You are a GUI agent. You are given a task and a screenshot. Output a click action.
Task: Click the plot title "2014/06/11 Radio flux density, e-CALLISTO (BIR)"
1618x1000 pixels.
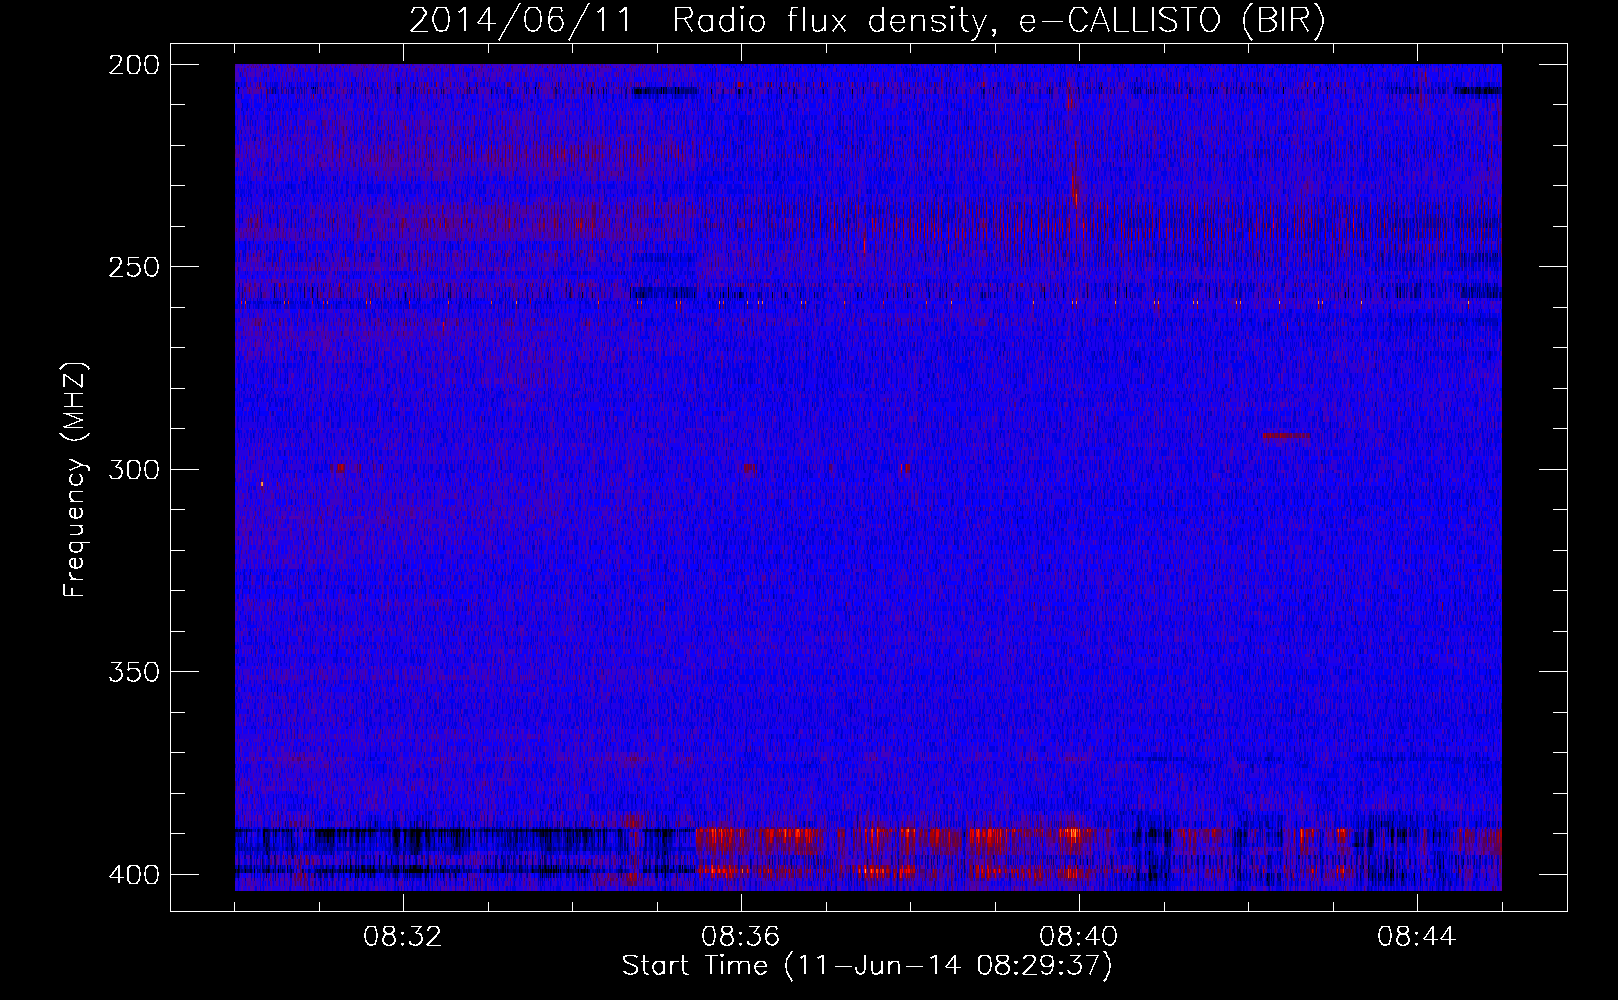click(867, 20)
